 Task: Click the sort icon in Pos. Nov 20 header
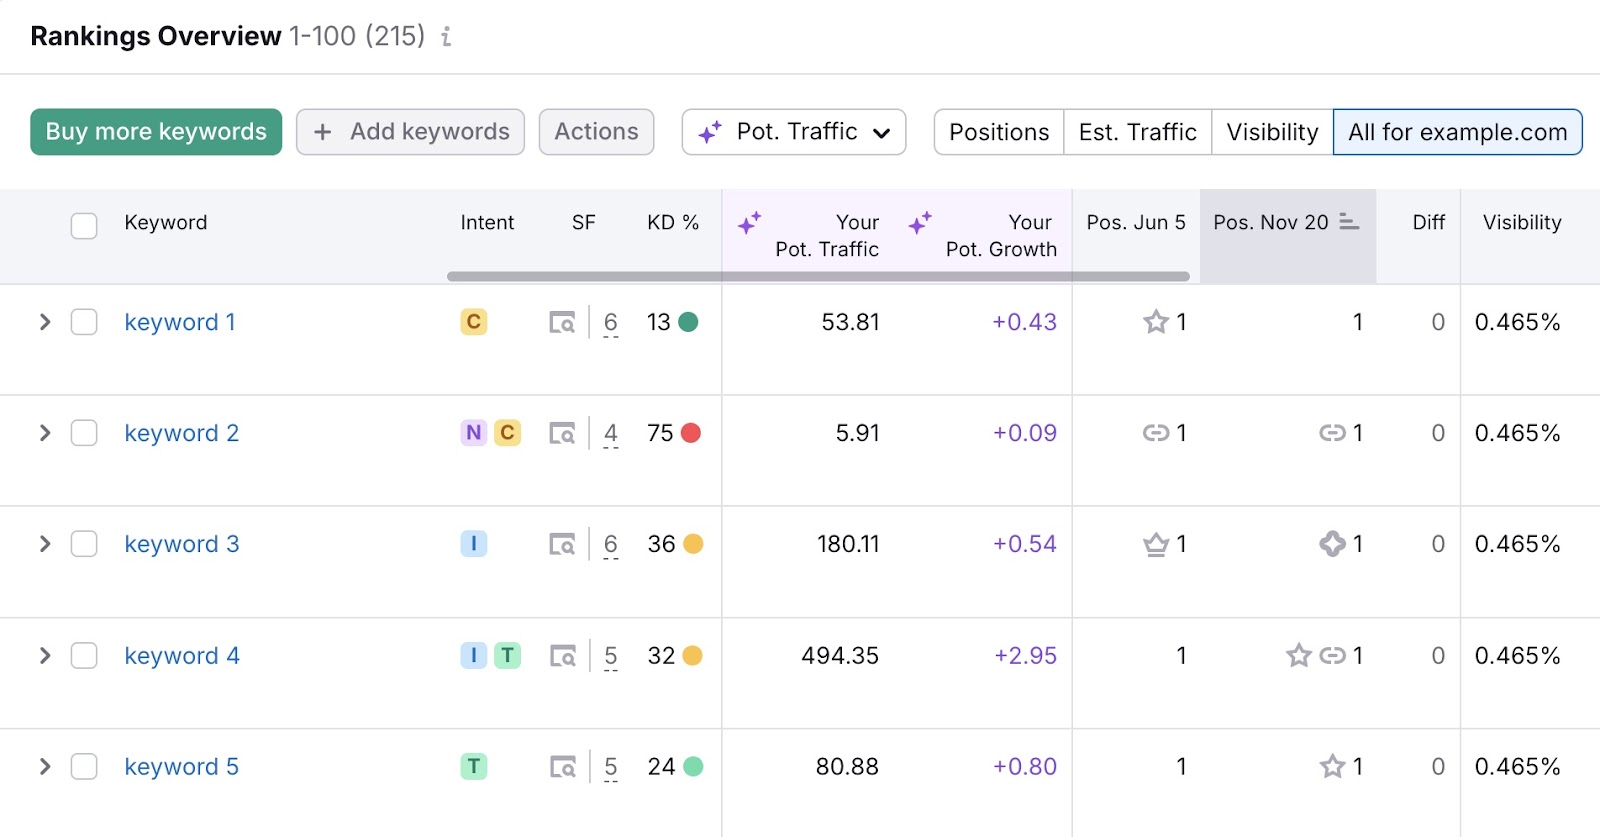pyautogui.click(x=1349, y=222)
